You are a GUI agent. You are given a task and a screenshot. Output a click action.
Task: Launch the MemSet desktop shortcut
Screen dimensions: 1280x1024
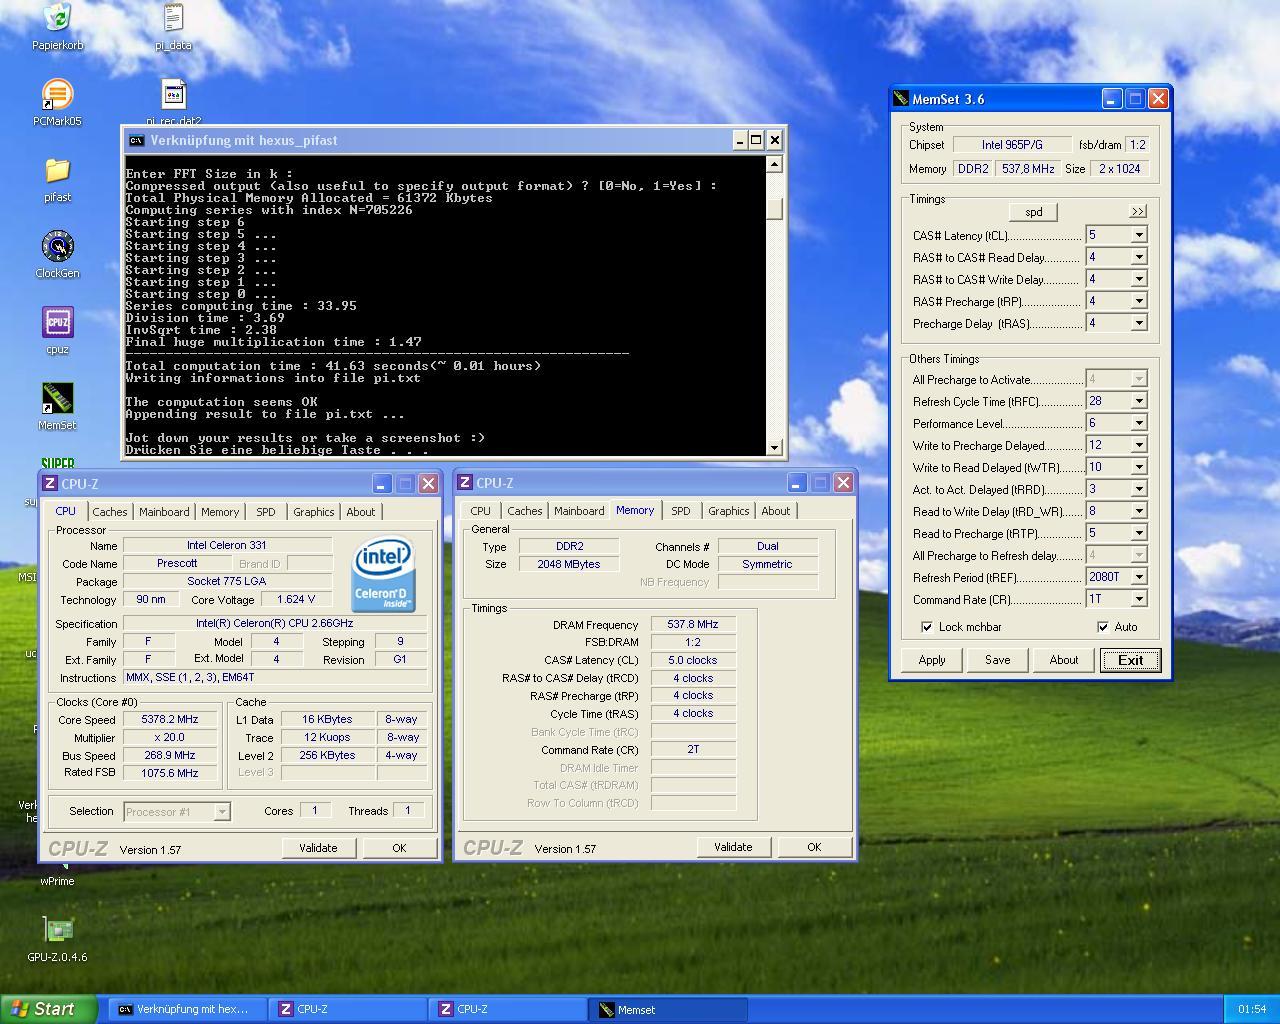pyautogui.click(x=57, y=399)
